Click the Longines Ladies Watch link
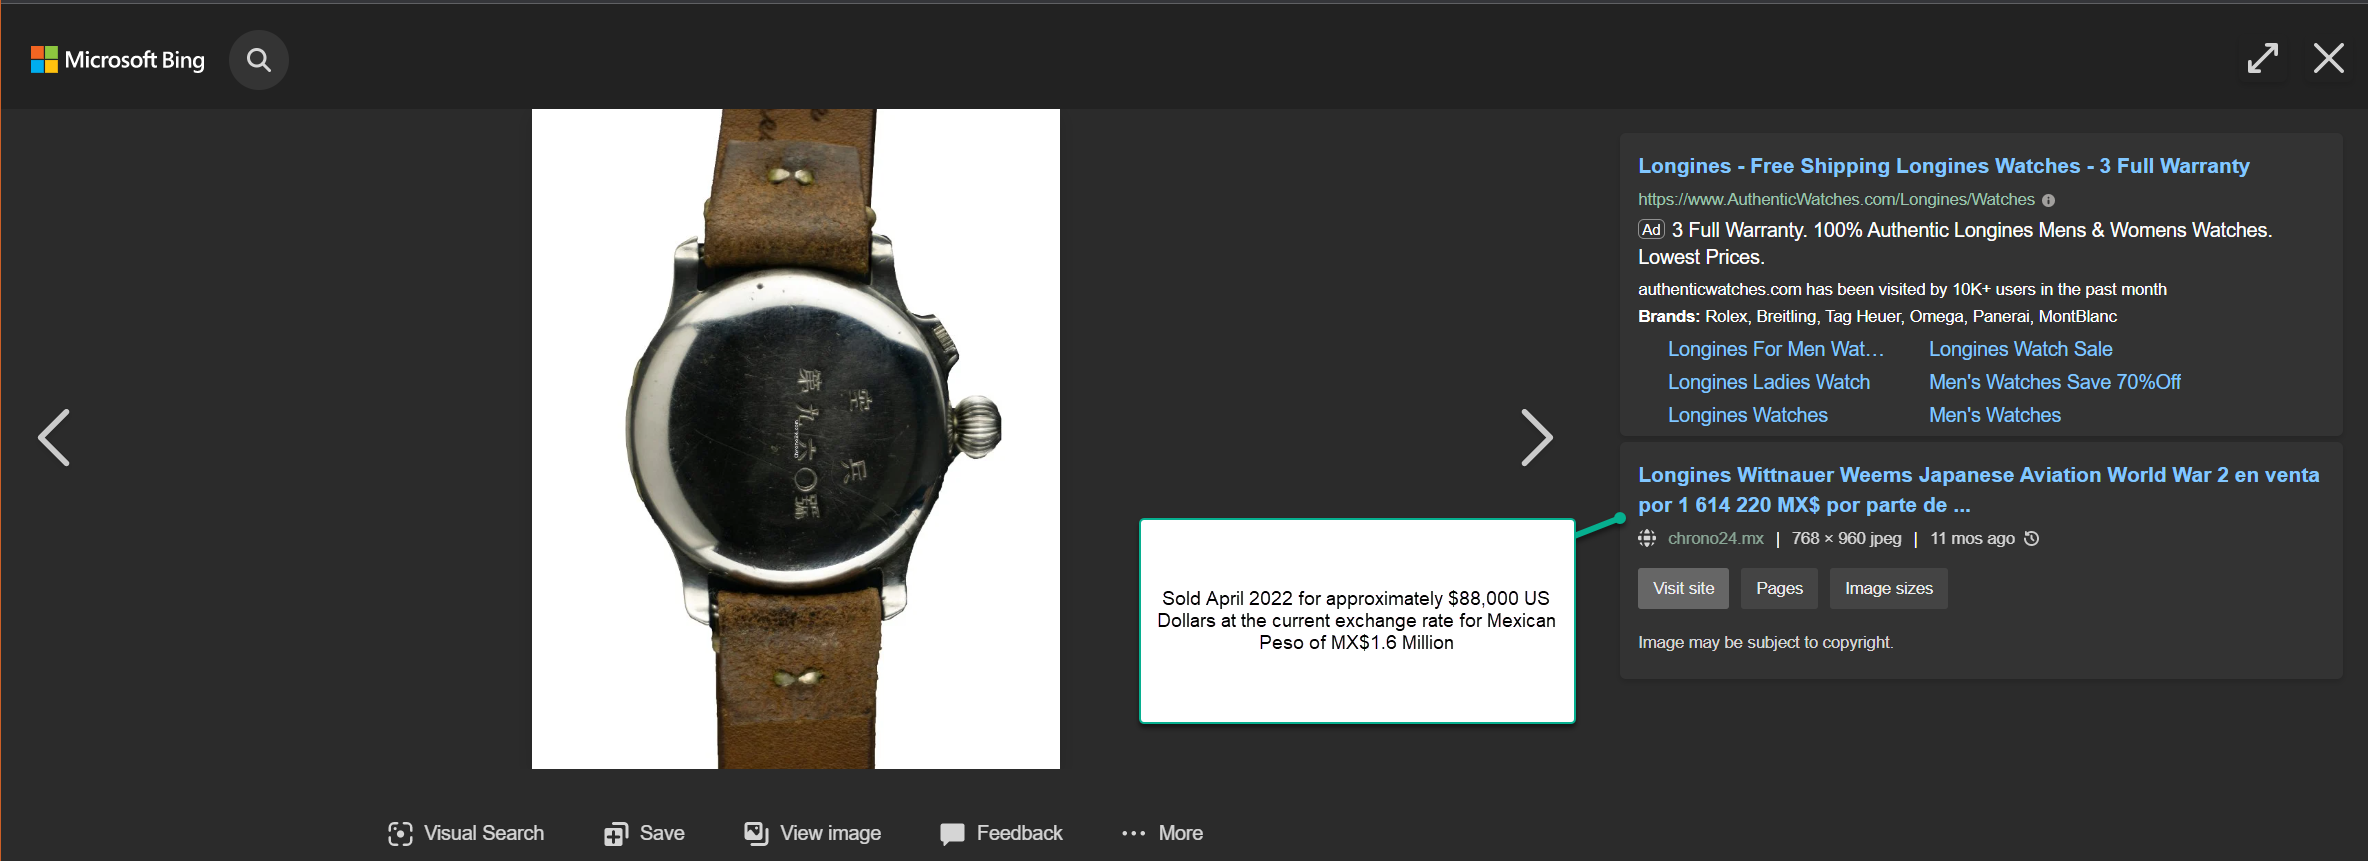Screen dimensions: 2368x861 [x=1768, y=382]
